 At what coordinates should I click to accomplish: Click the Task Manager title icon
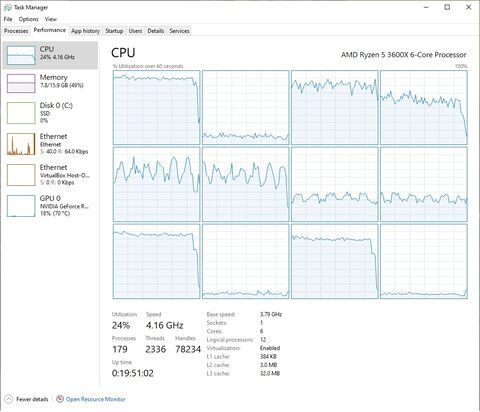click(8, 7)
